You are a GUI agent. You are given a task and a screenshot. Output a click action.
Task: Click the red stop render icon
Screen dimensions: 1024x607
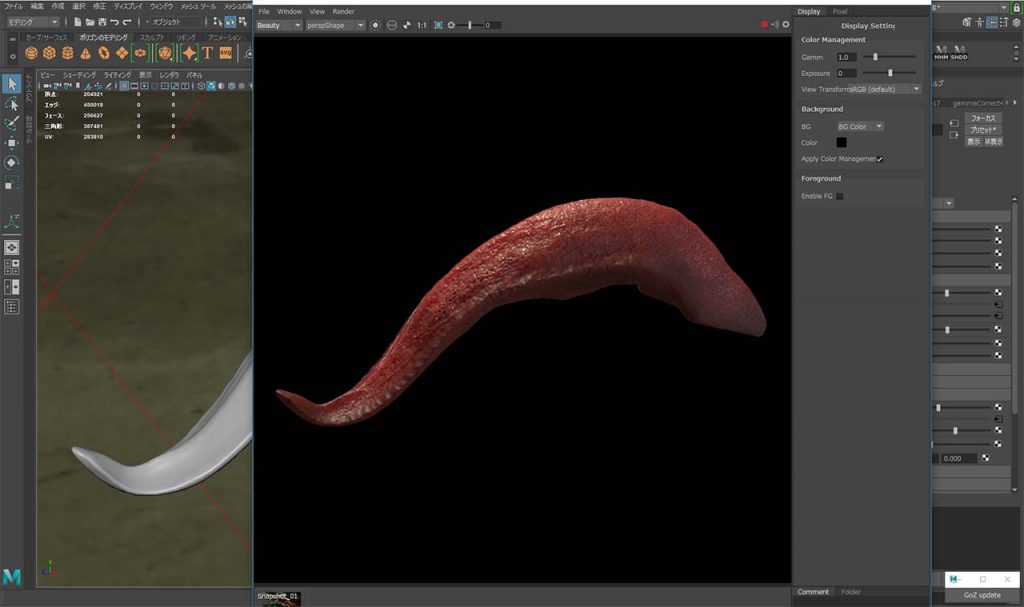click(x=764, y=25)
